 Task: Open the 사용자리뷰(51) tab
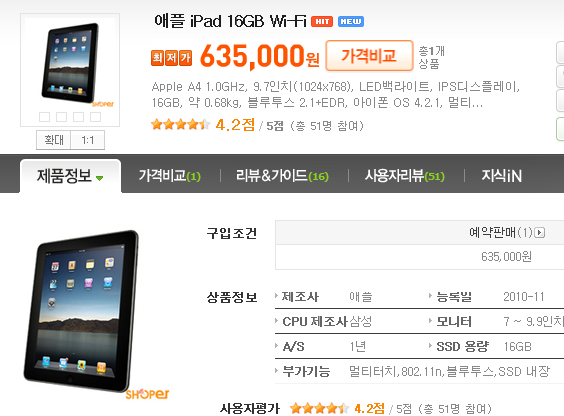tap(405, 176)
